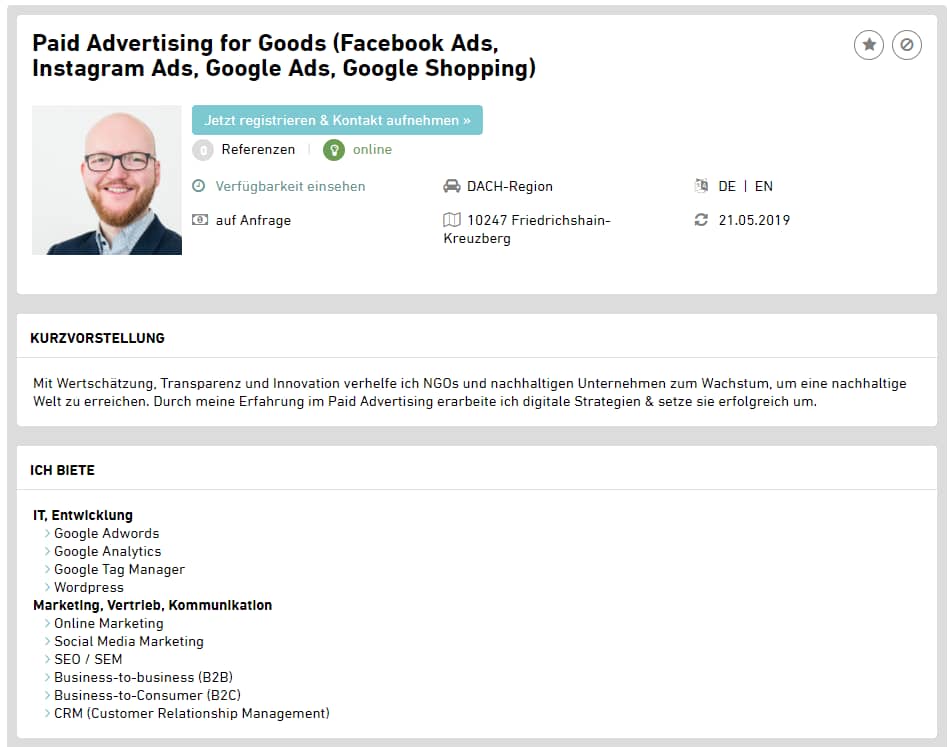Click the map icon beside 10247 Friedrichshain
Screen dimensions: 949x747
(452, 220)
